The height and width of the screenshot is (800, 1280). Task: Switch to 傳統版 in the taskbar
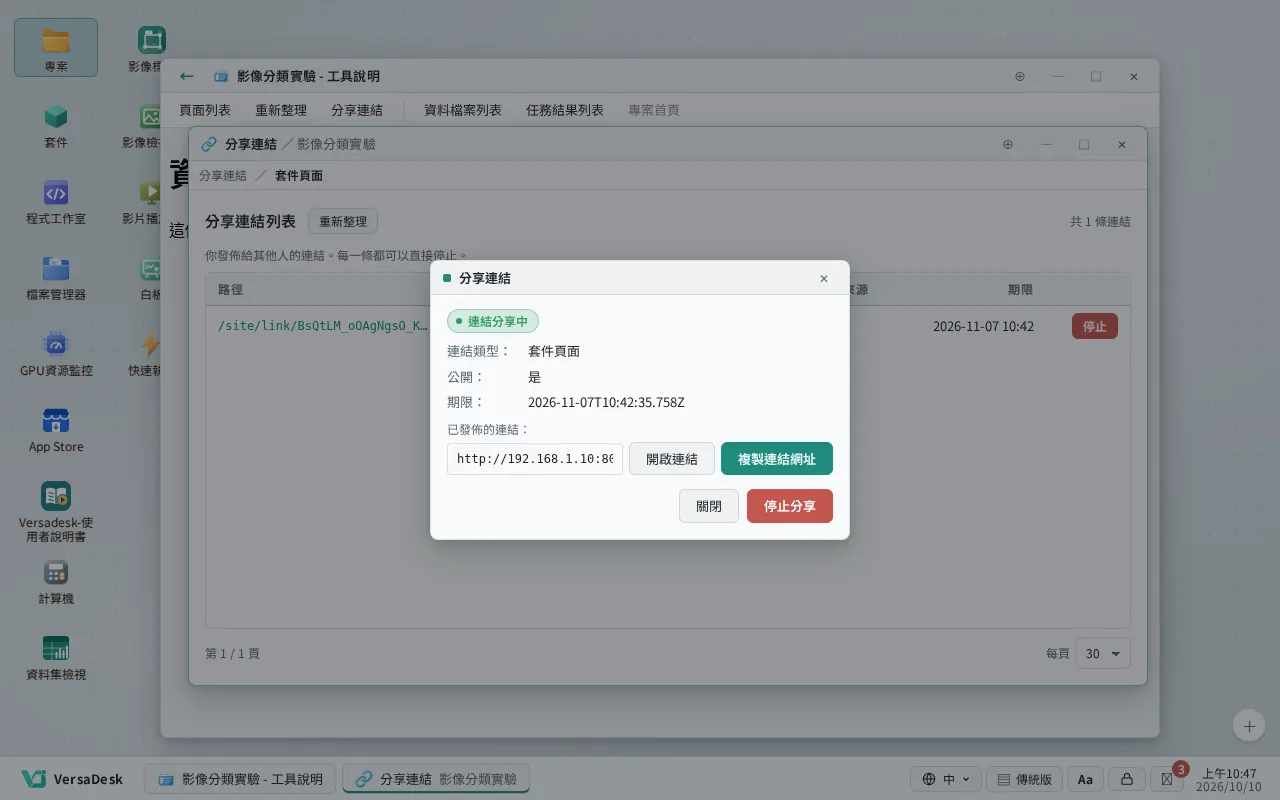coord(1024,779)
